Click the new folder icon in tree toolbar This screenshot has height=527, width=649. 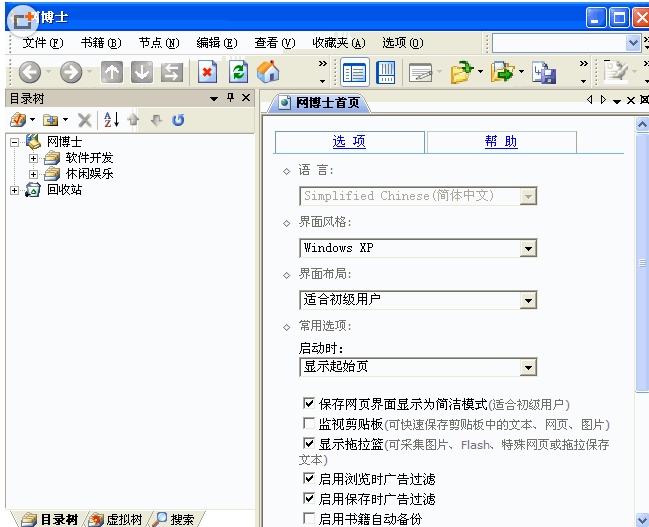click(50, 120)
